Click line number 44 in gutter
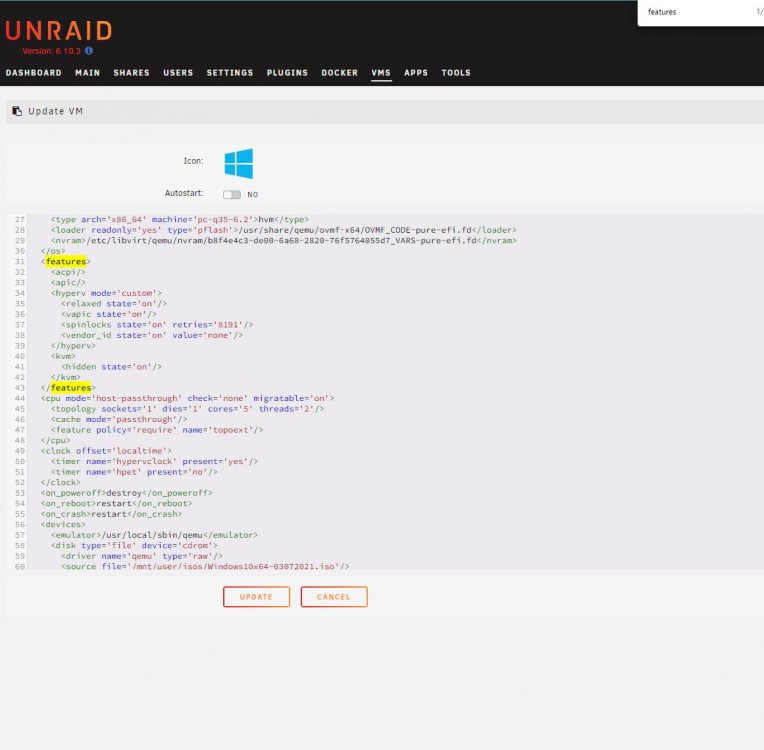 click(x=19, y=398)
